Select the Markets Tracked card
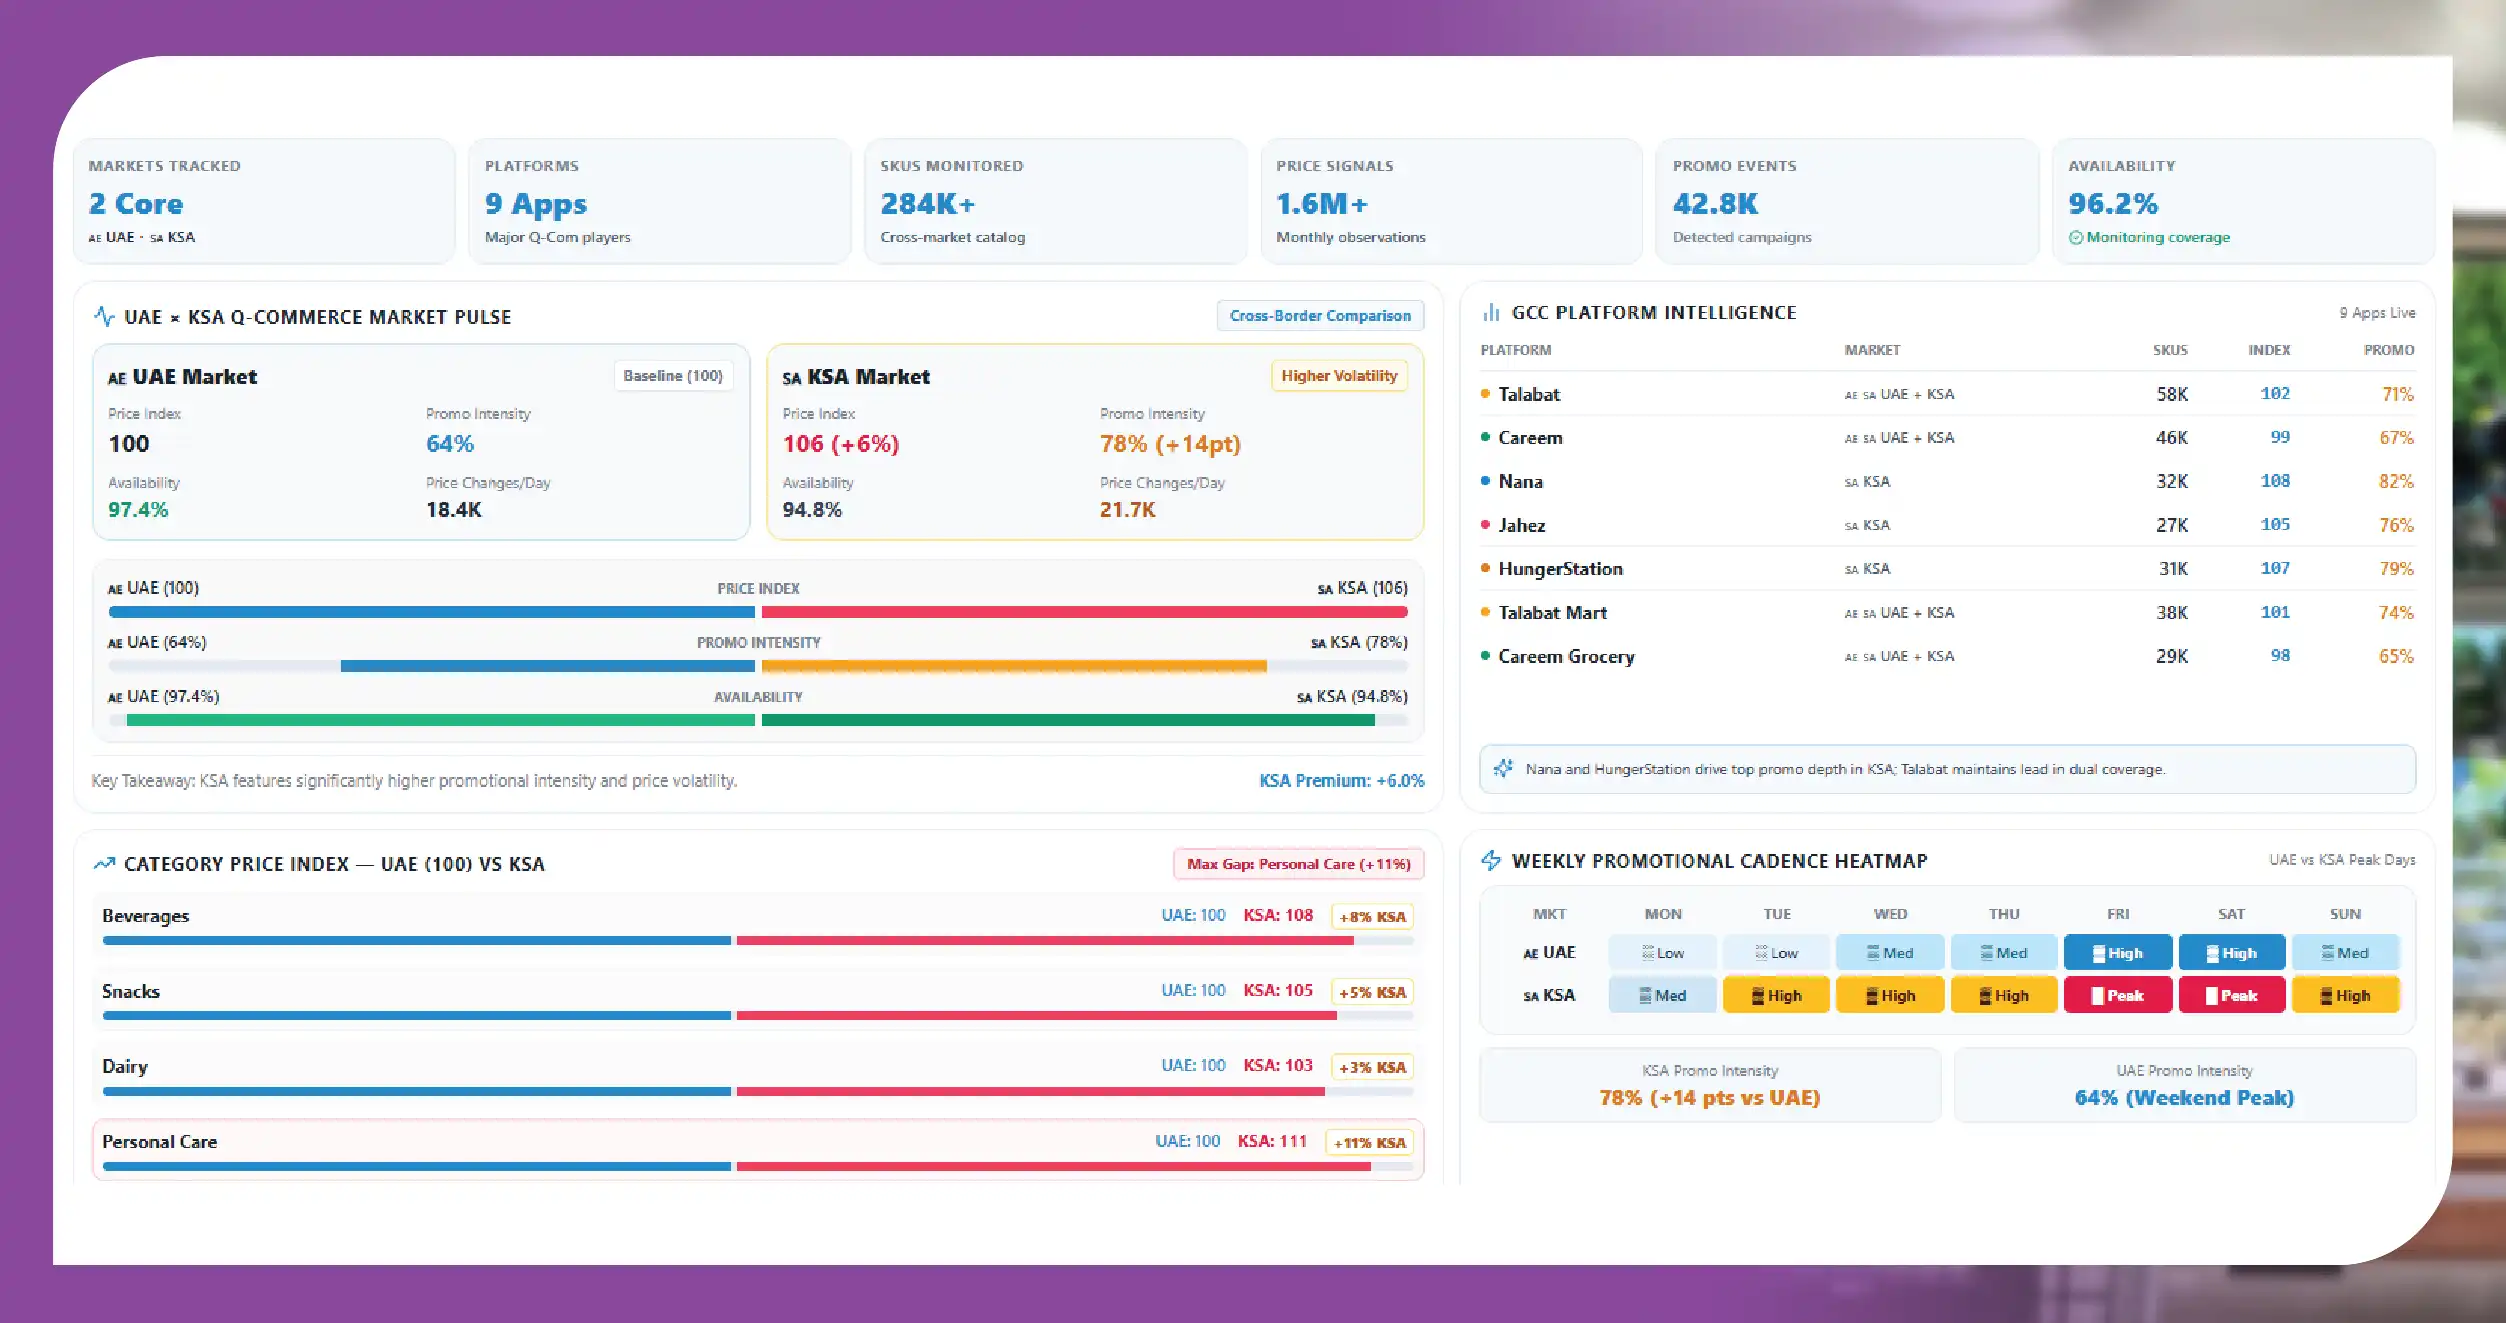 pyautogui.click(x=264, y=201)
